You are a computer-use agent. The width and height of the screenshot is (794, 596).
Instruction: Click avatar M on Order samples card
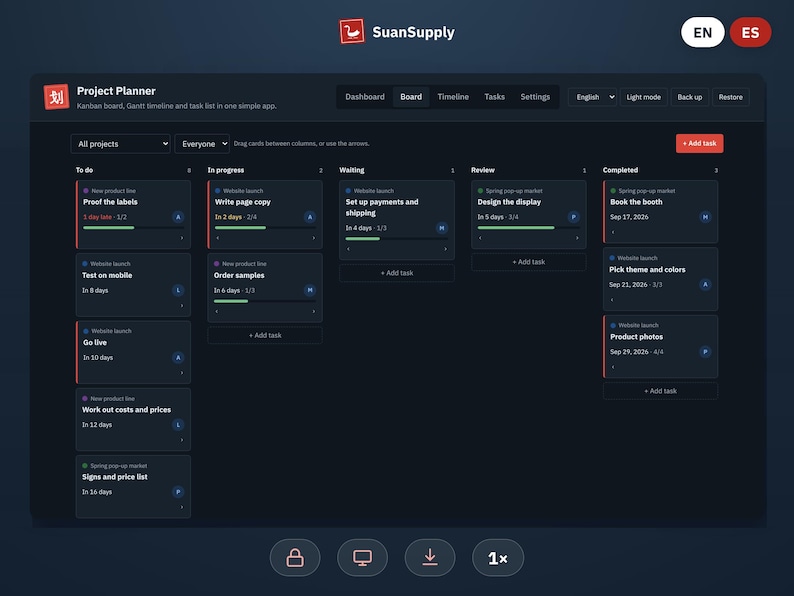click(310, 290)
